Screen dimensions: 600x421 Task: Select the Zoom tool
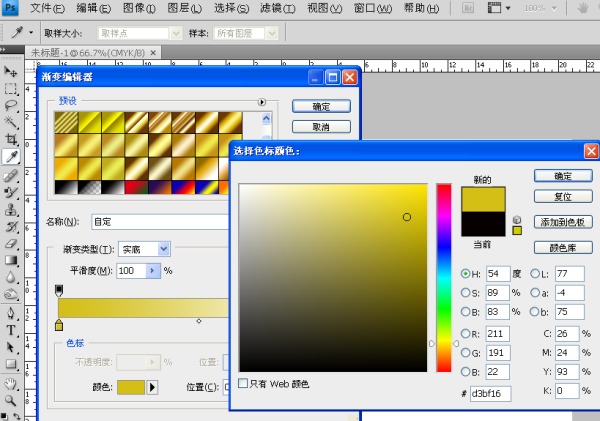pos(11,401)
